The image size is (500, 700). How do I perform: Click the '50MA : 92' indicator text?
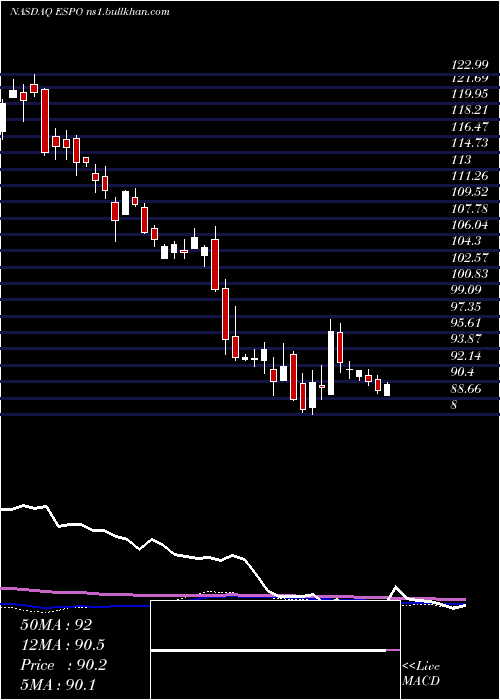[x=56, y=625]
